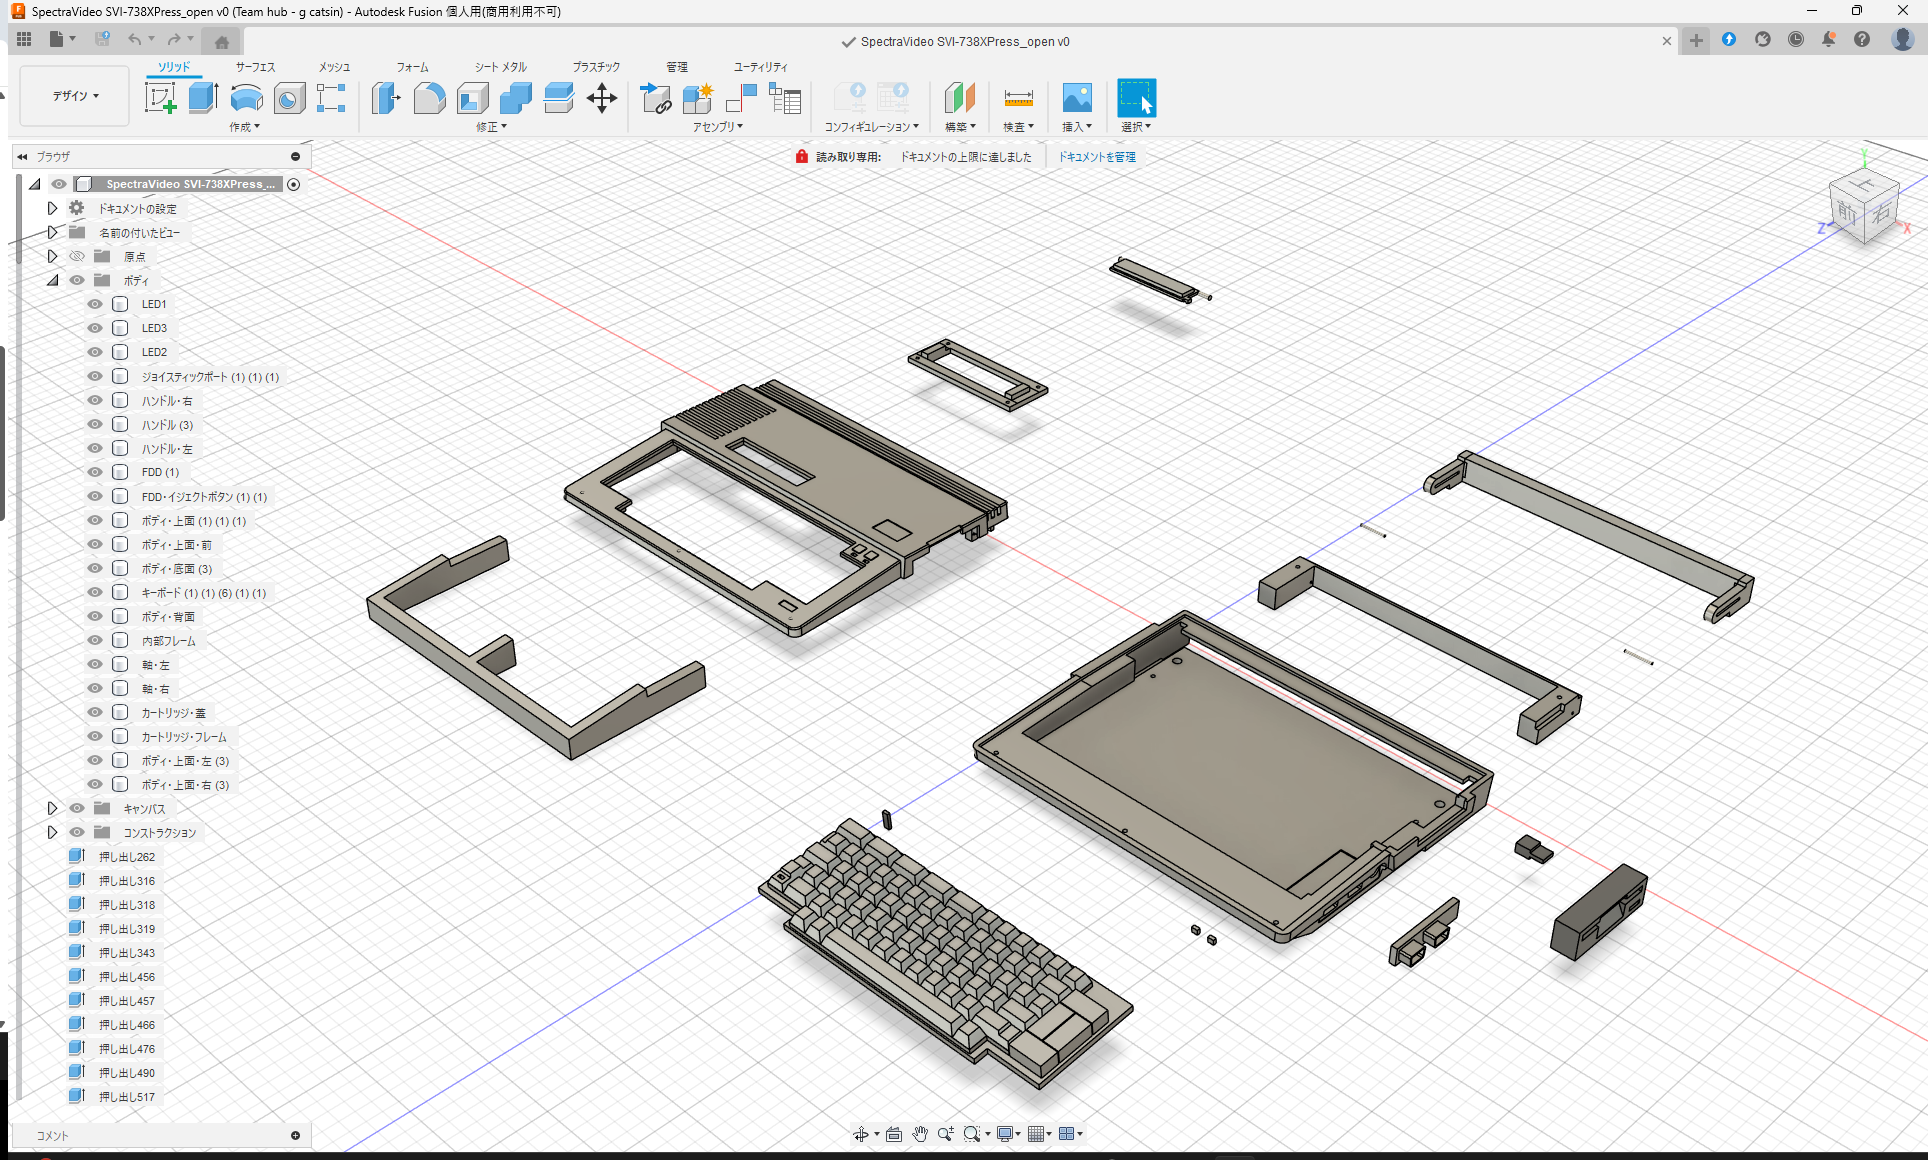Collapse the browser panel with the double-arrow
Image resolution: width=1928 pixels, height=1160 pixels.
coord(22,156)
